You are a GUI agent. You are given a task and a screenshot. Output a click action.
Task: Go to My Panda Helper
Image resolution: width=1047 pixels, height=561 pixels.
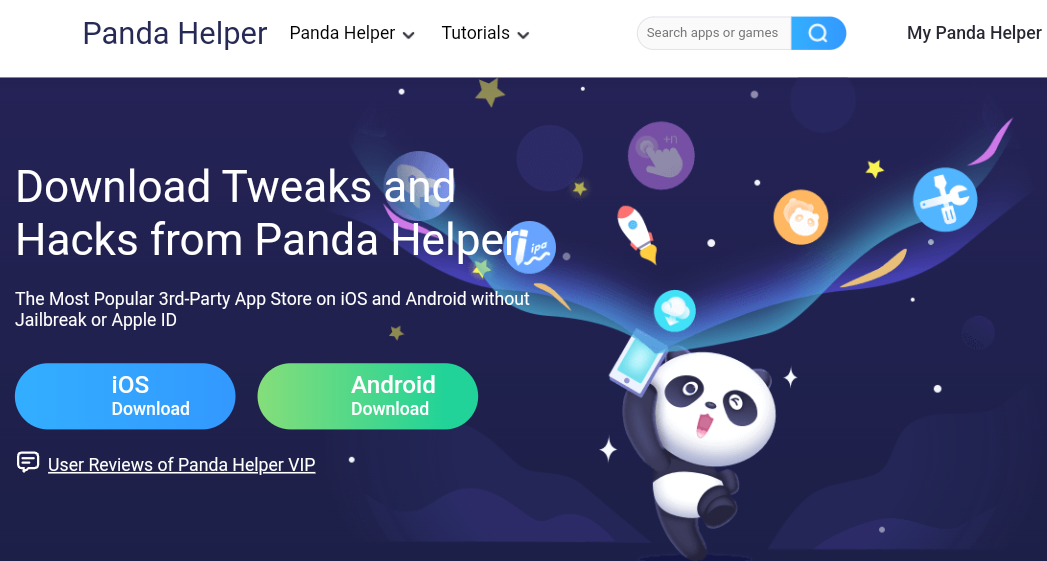pyautogui.click(x=974, y=33)
